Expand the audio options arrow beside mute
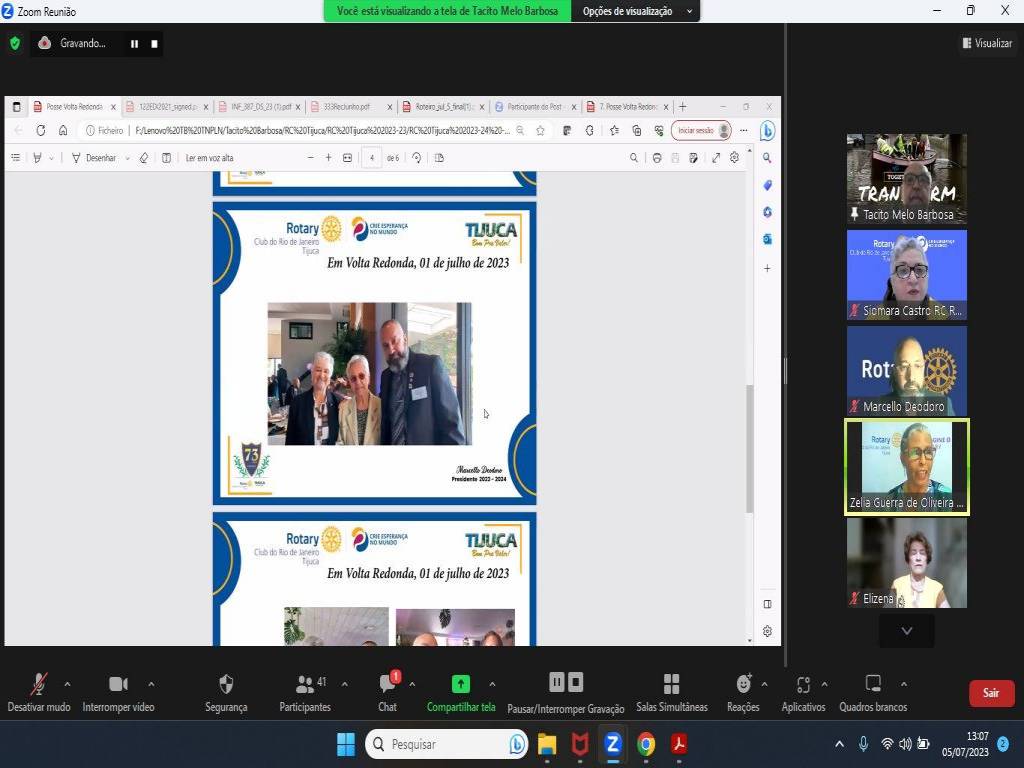The image size is (1024, 768). [67, 684]
